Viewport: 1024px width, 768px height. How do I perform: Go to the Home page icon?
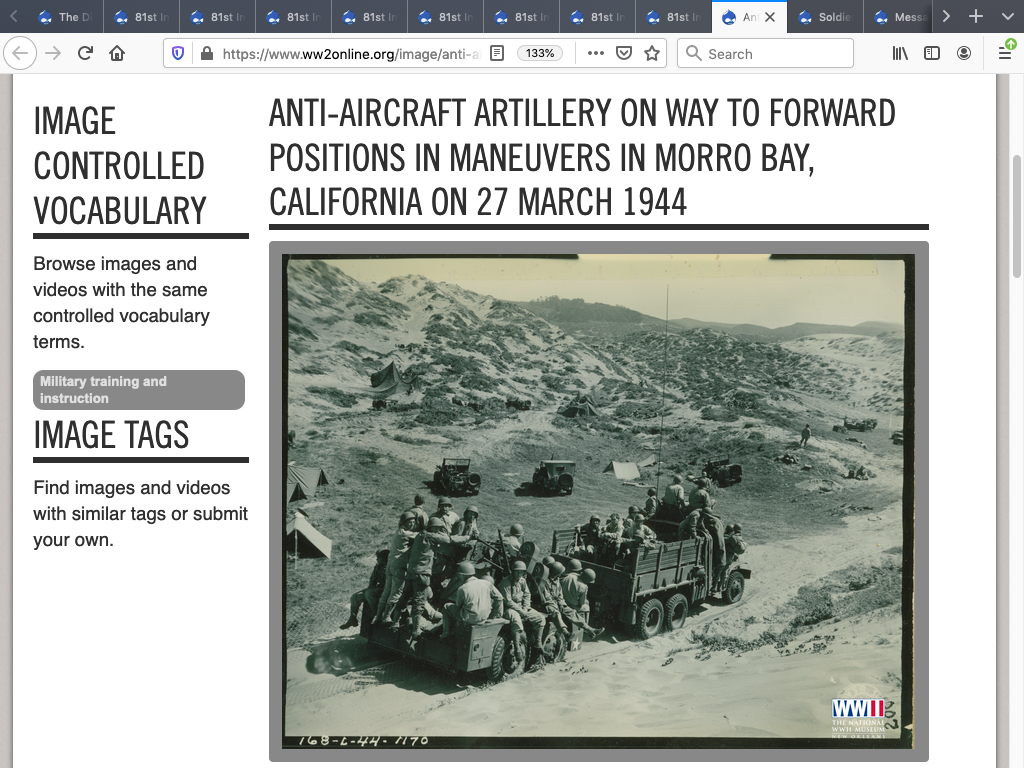coord(117,54)
